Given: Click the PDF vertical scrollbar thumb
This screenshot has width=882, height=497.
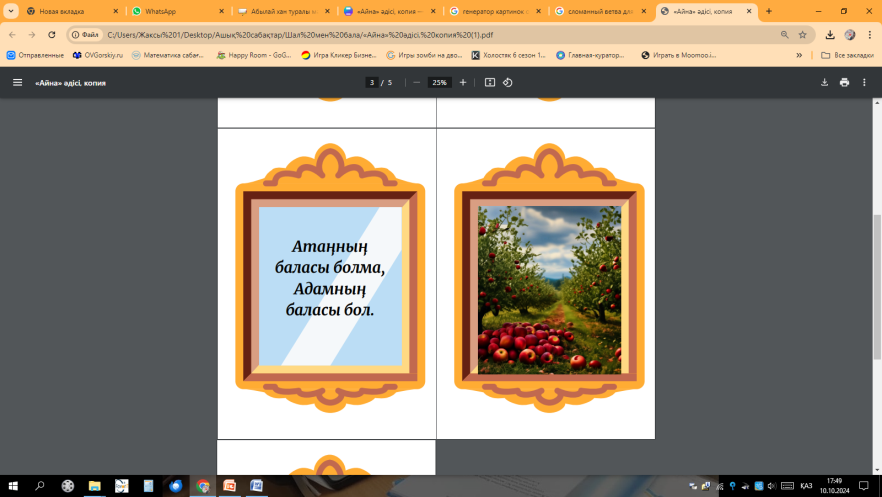Looking at the screenshot, I should click(877, 287).
